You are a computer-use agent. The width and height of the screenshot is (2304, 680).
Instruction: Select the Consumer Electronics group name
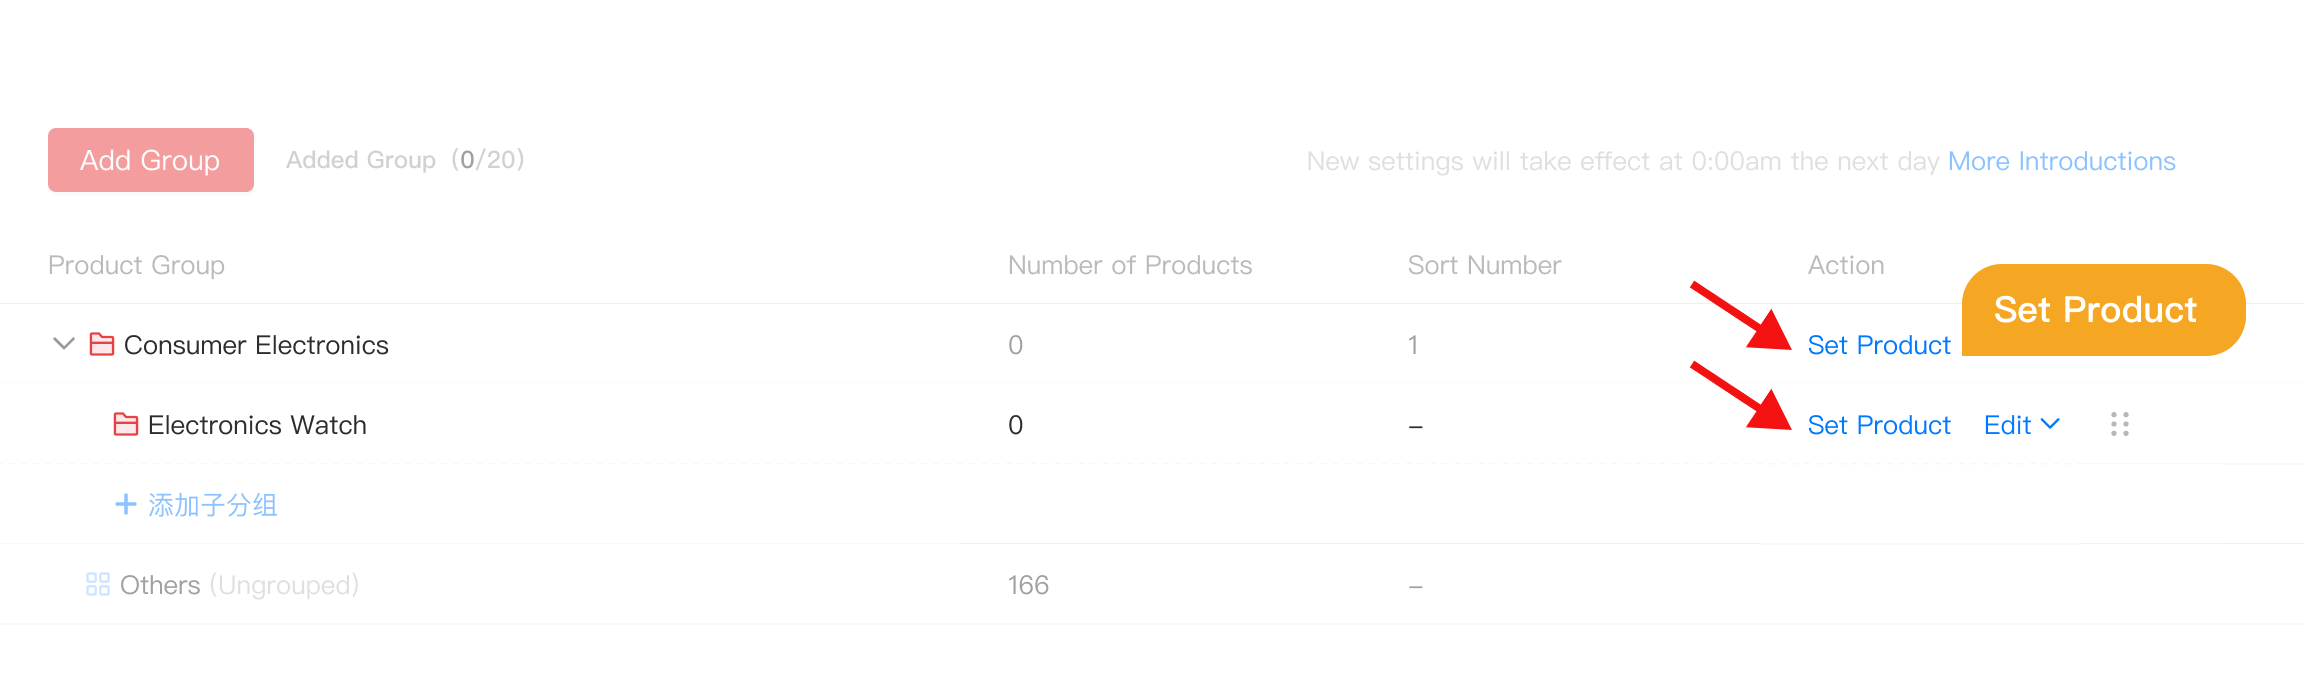(256, 345)
